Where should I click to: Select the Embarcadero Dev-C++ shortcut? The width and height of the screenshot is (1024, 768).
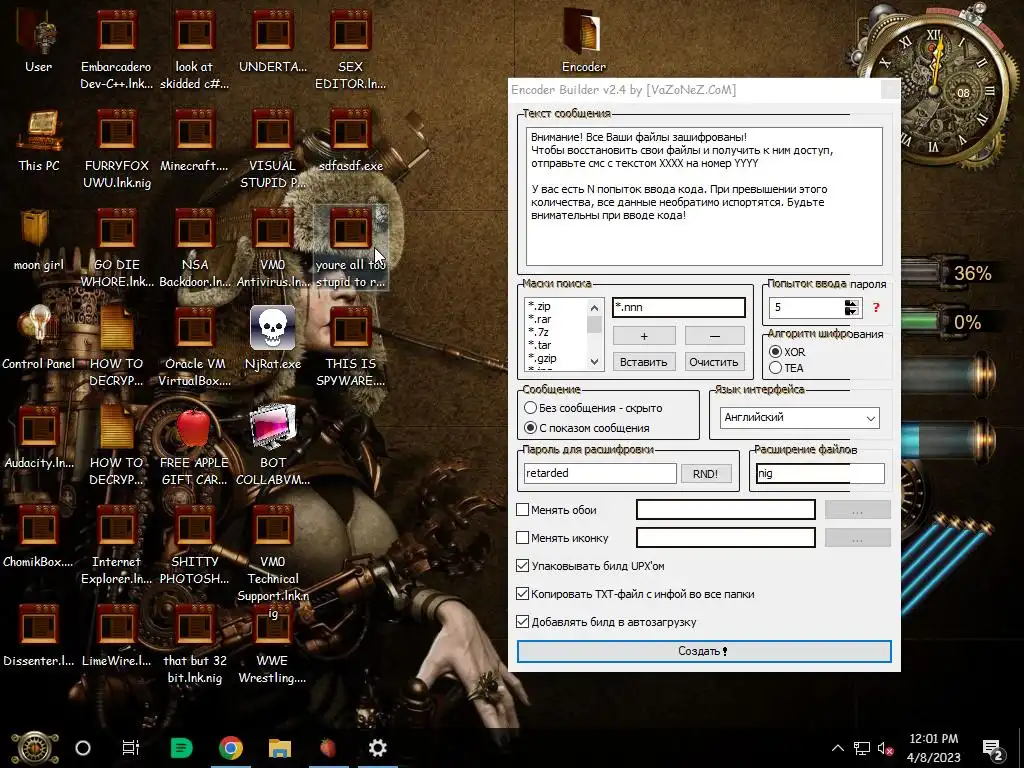116,31
